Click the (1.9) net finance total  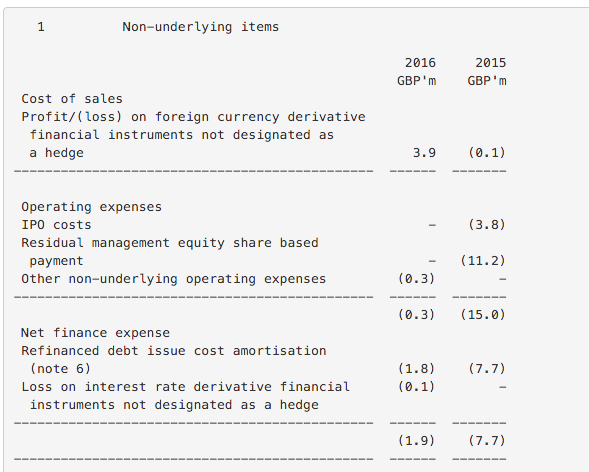[416, 440]
